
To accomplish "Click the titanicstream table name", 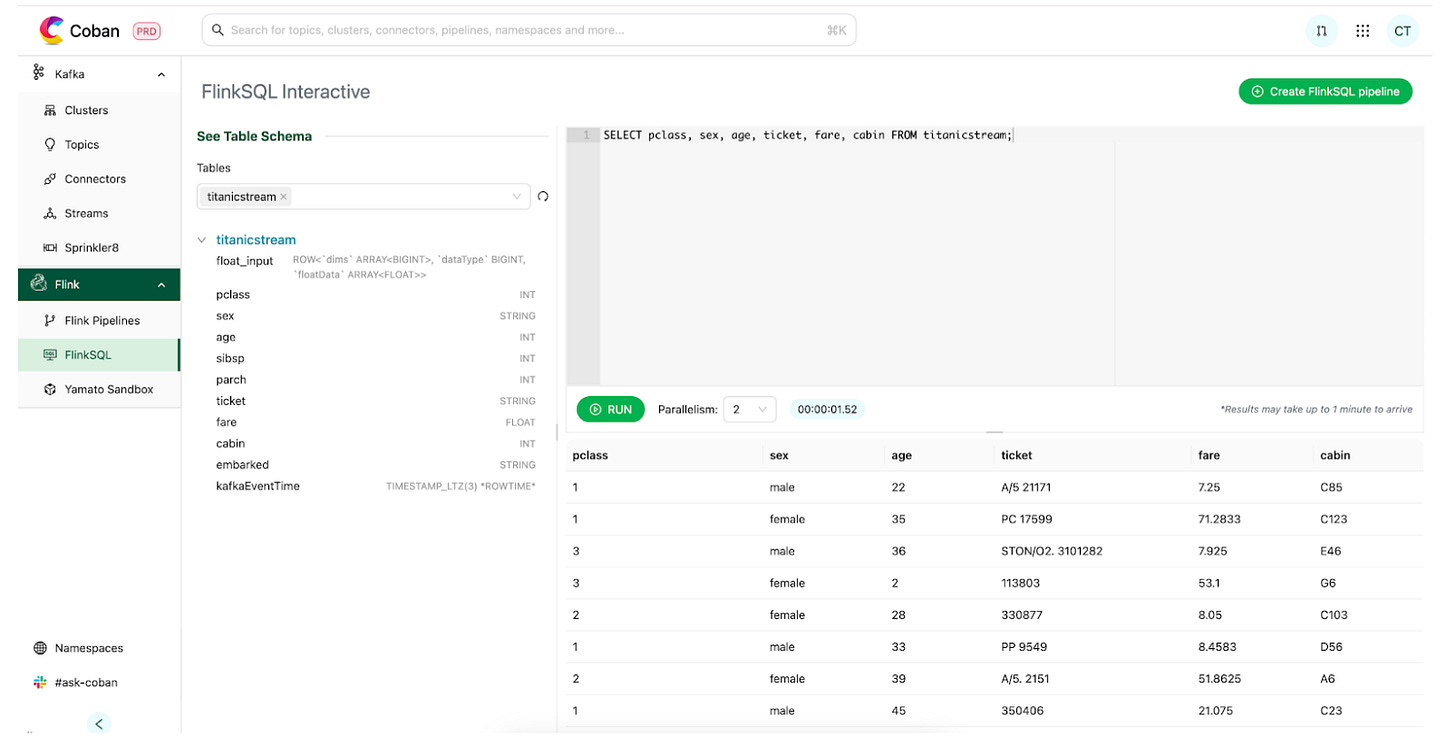I will coord(256,240).
